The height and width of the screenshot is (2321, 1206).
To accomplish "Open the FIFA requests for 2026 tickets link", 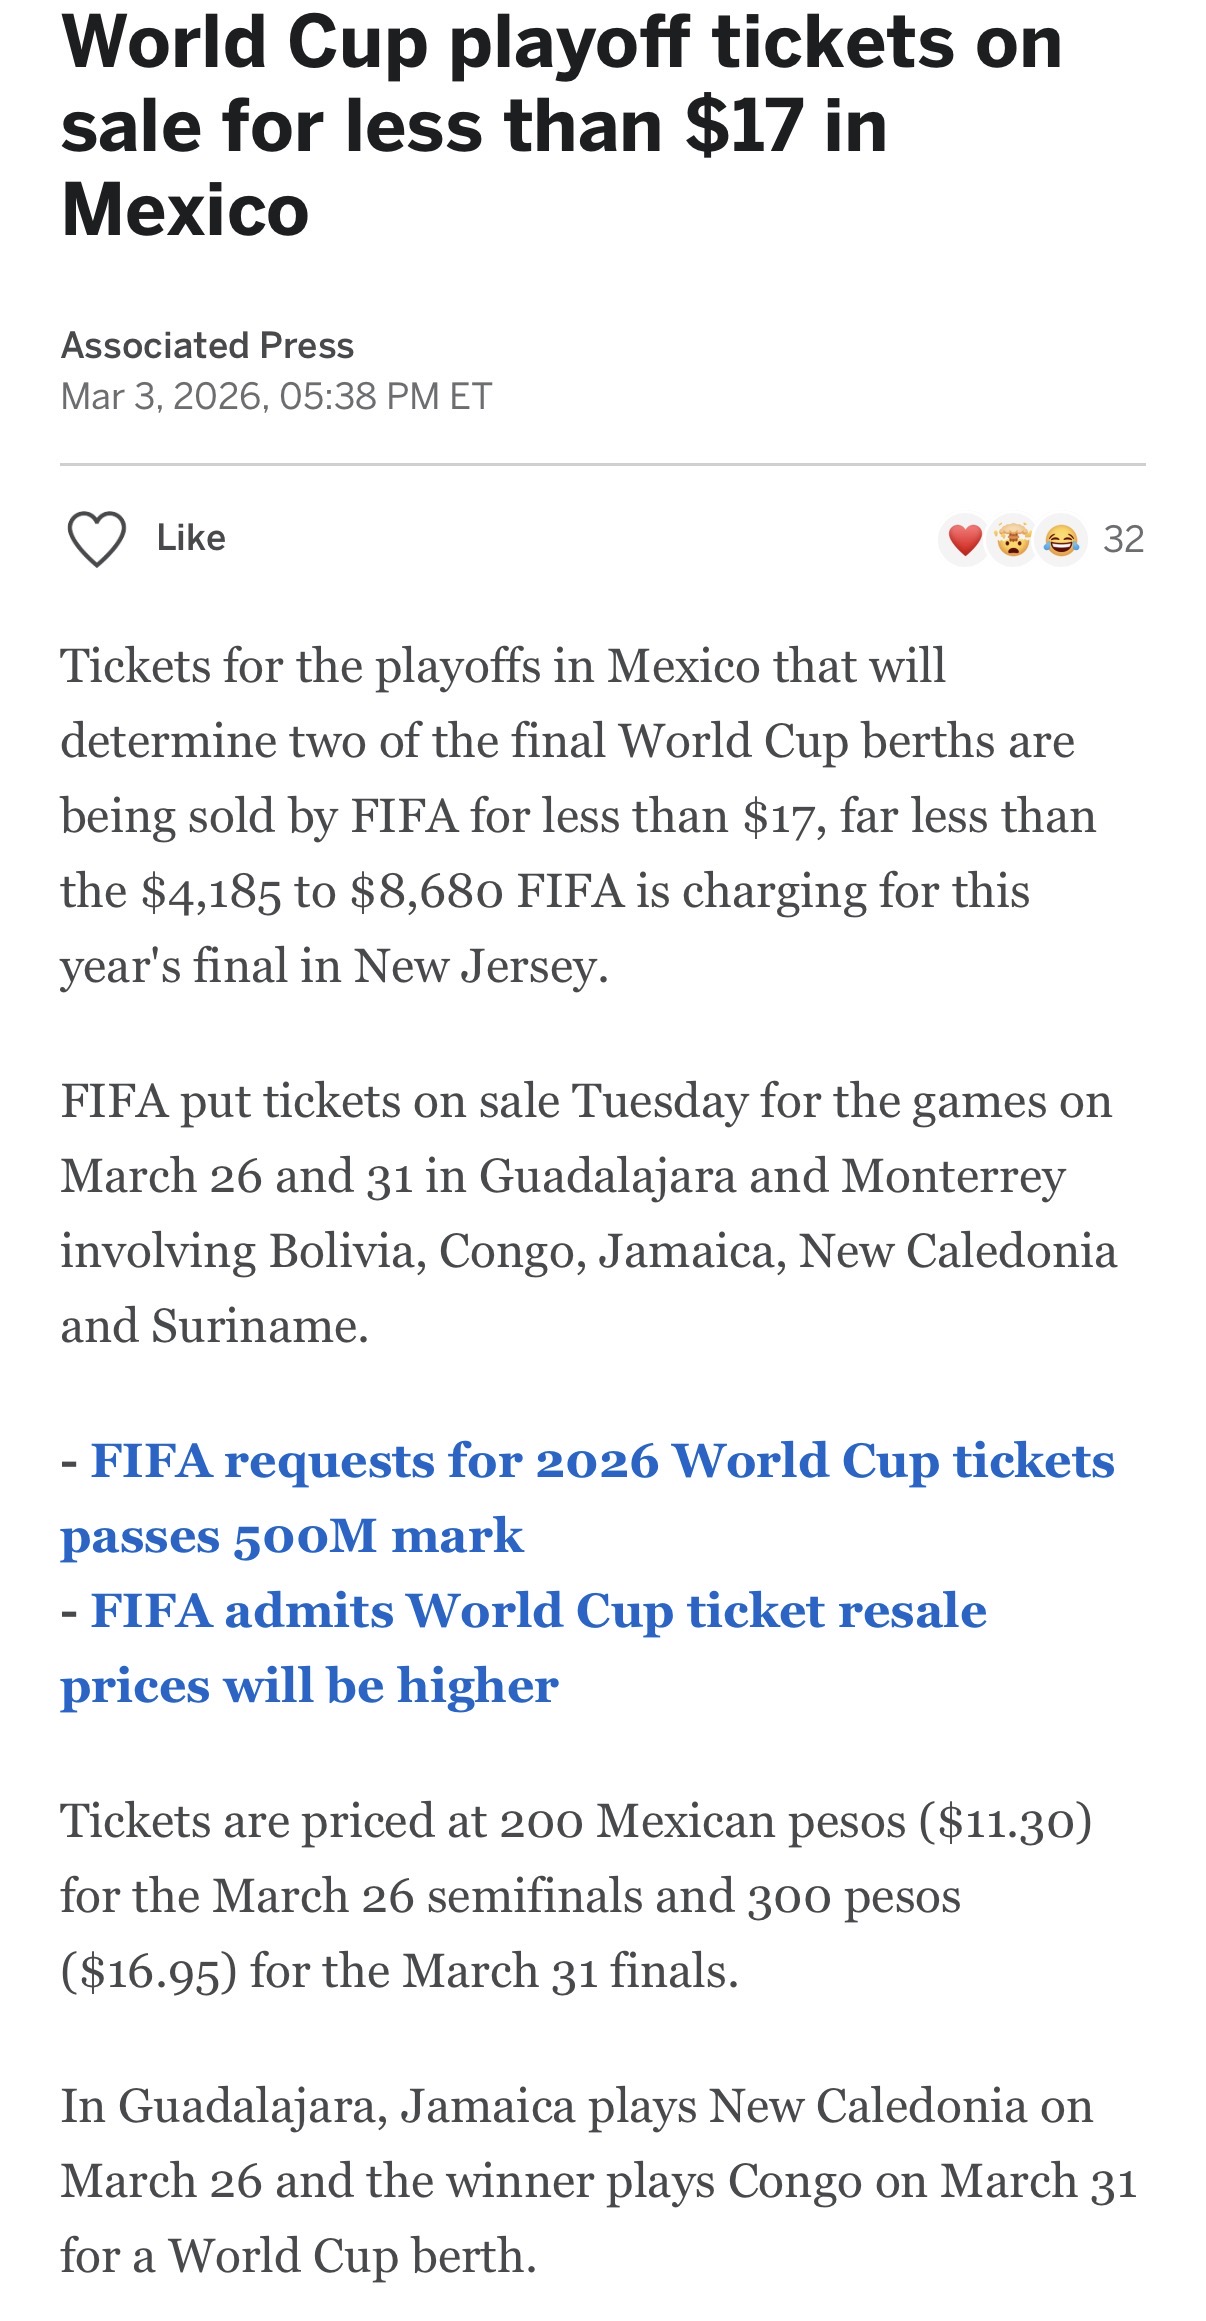I will point(602,1461).
